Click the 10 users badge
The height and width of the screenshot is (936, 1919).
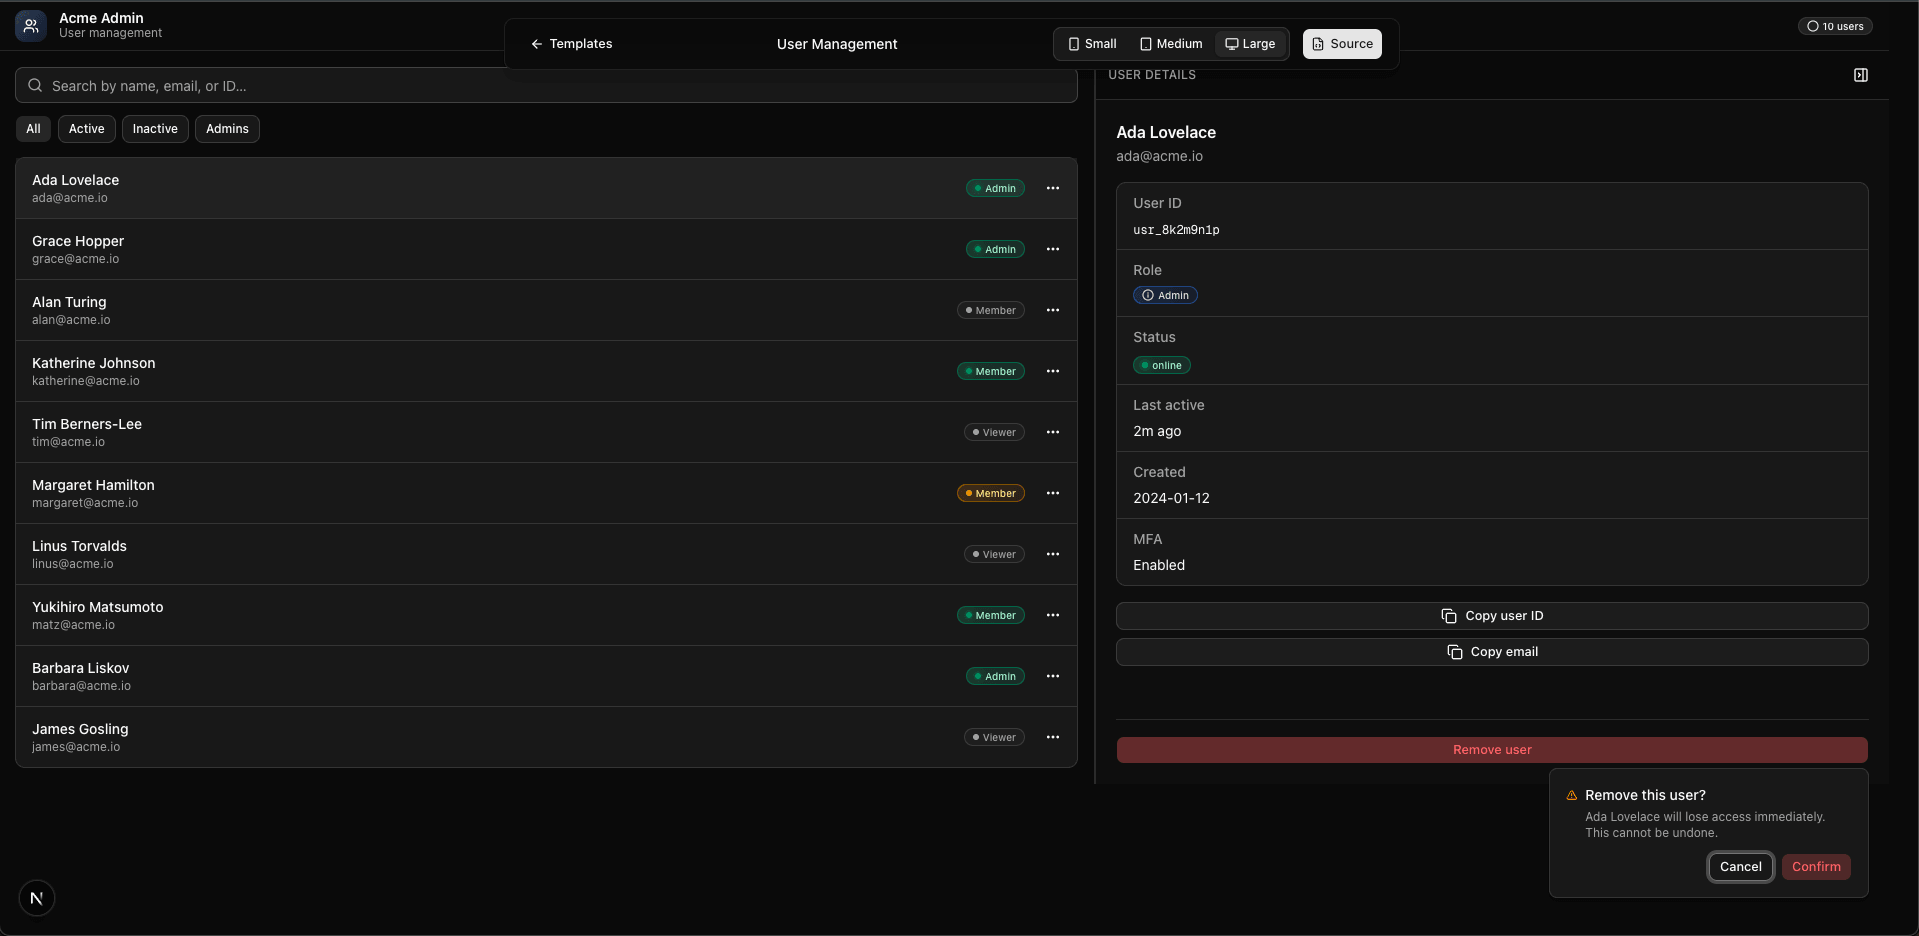pos(1835,27)
